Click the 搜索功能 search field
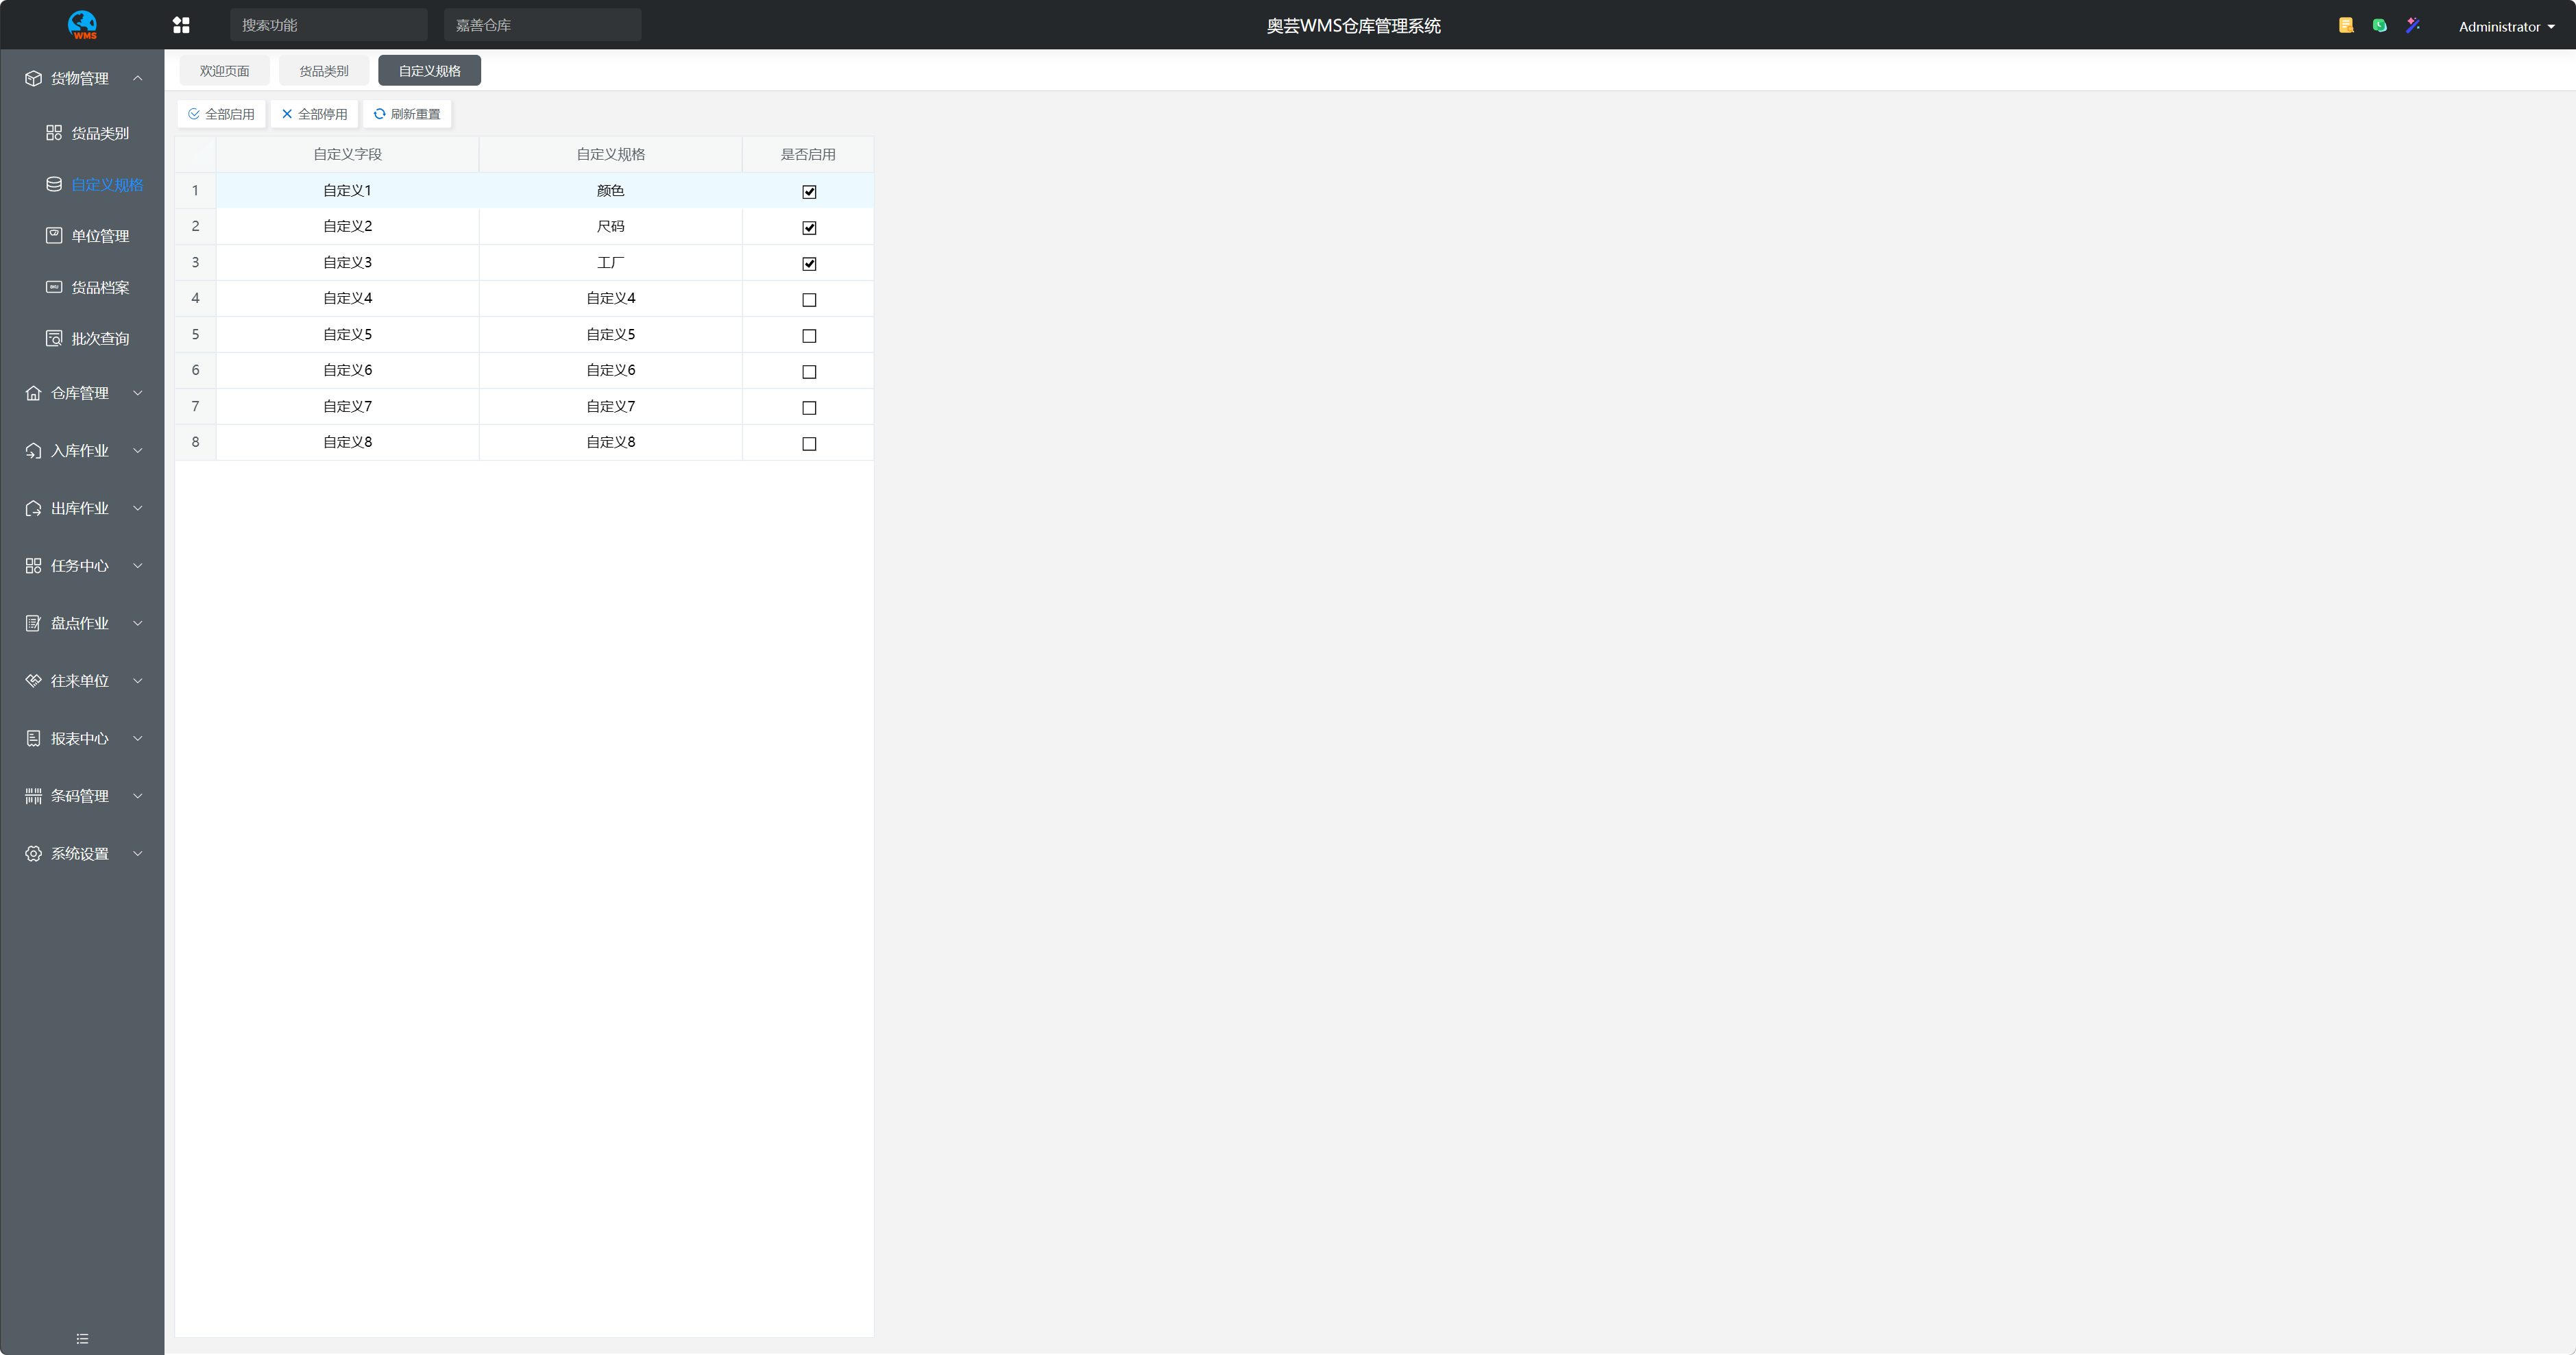This screenshot has width=2576, height=1355. [328, 25]
